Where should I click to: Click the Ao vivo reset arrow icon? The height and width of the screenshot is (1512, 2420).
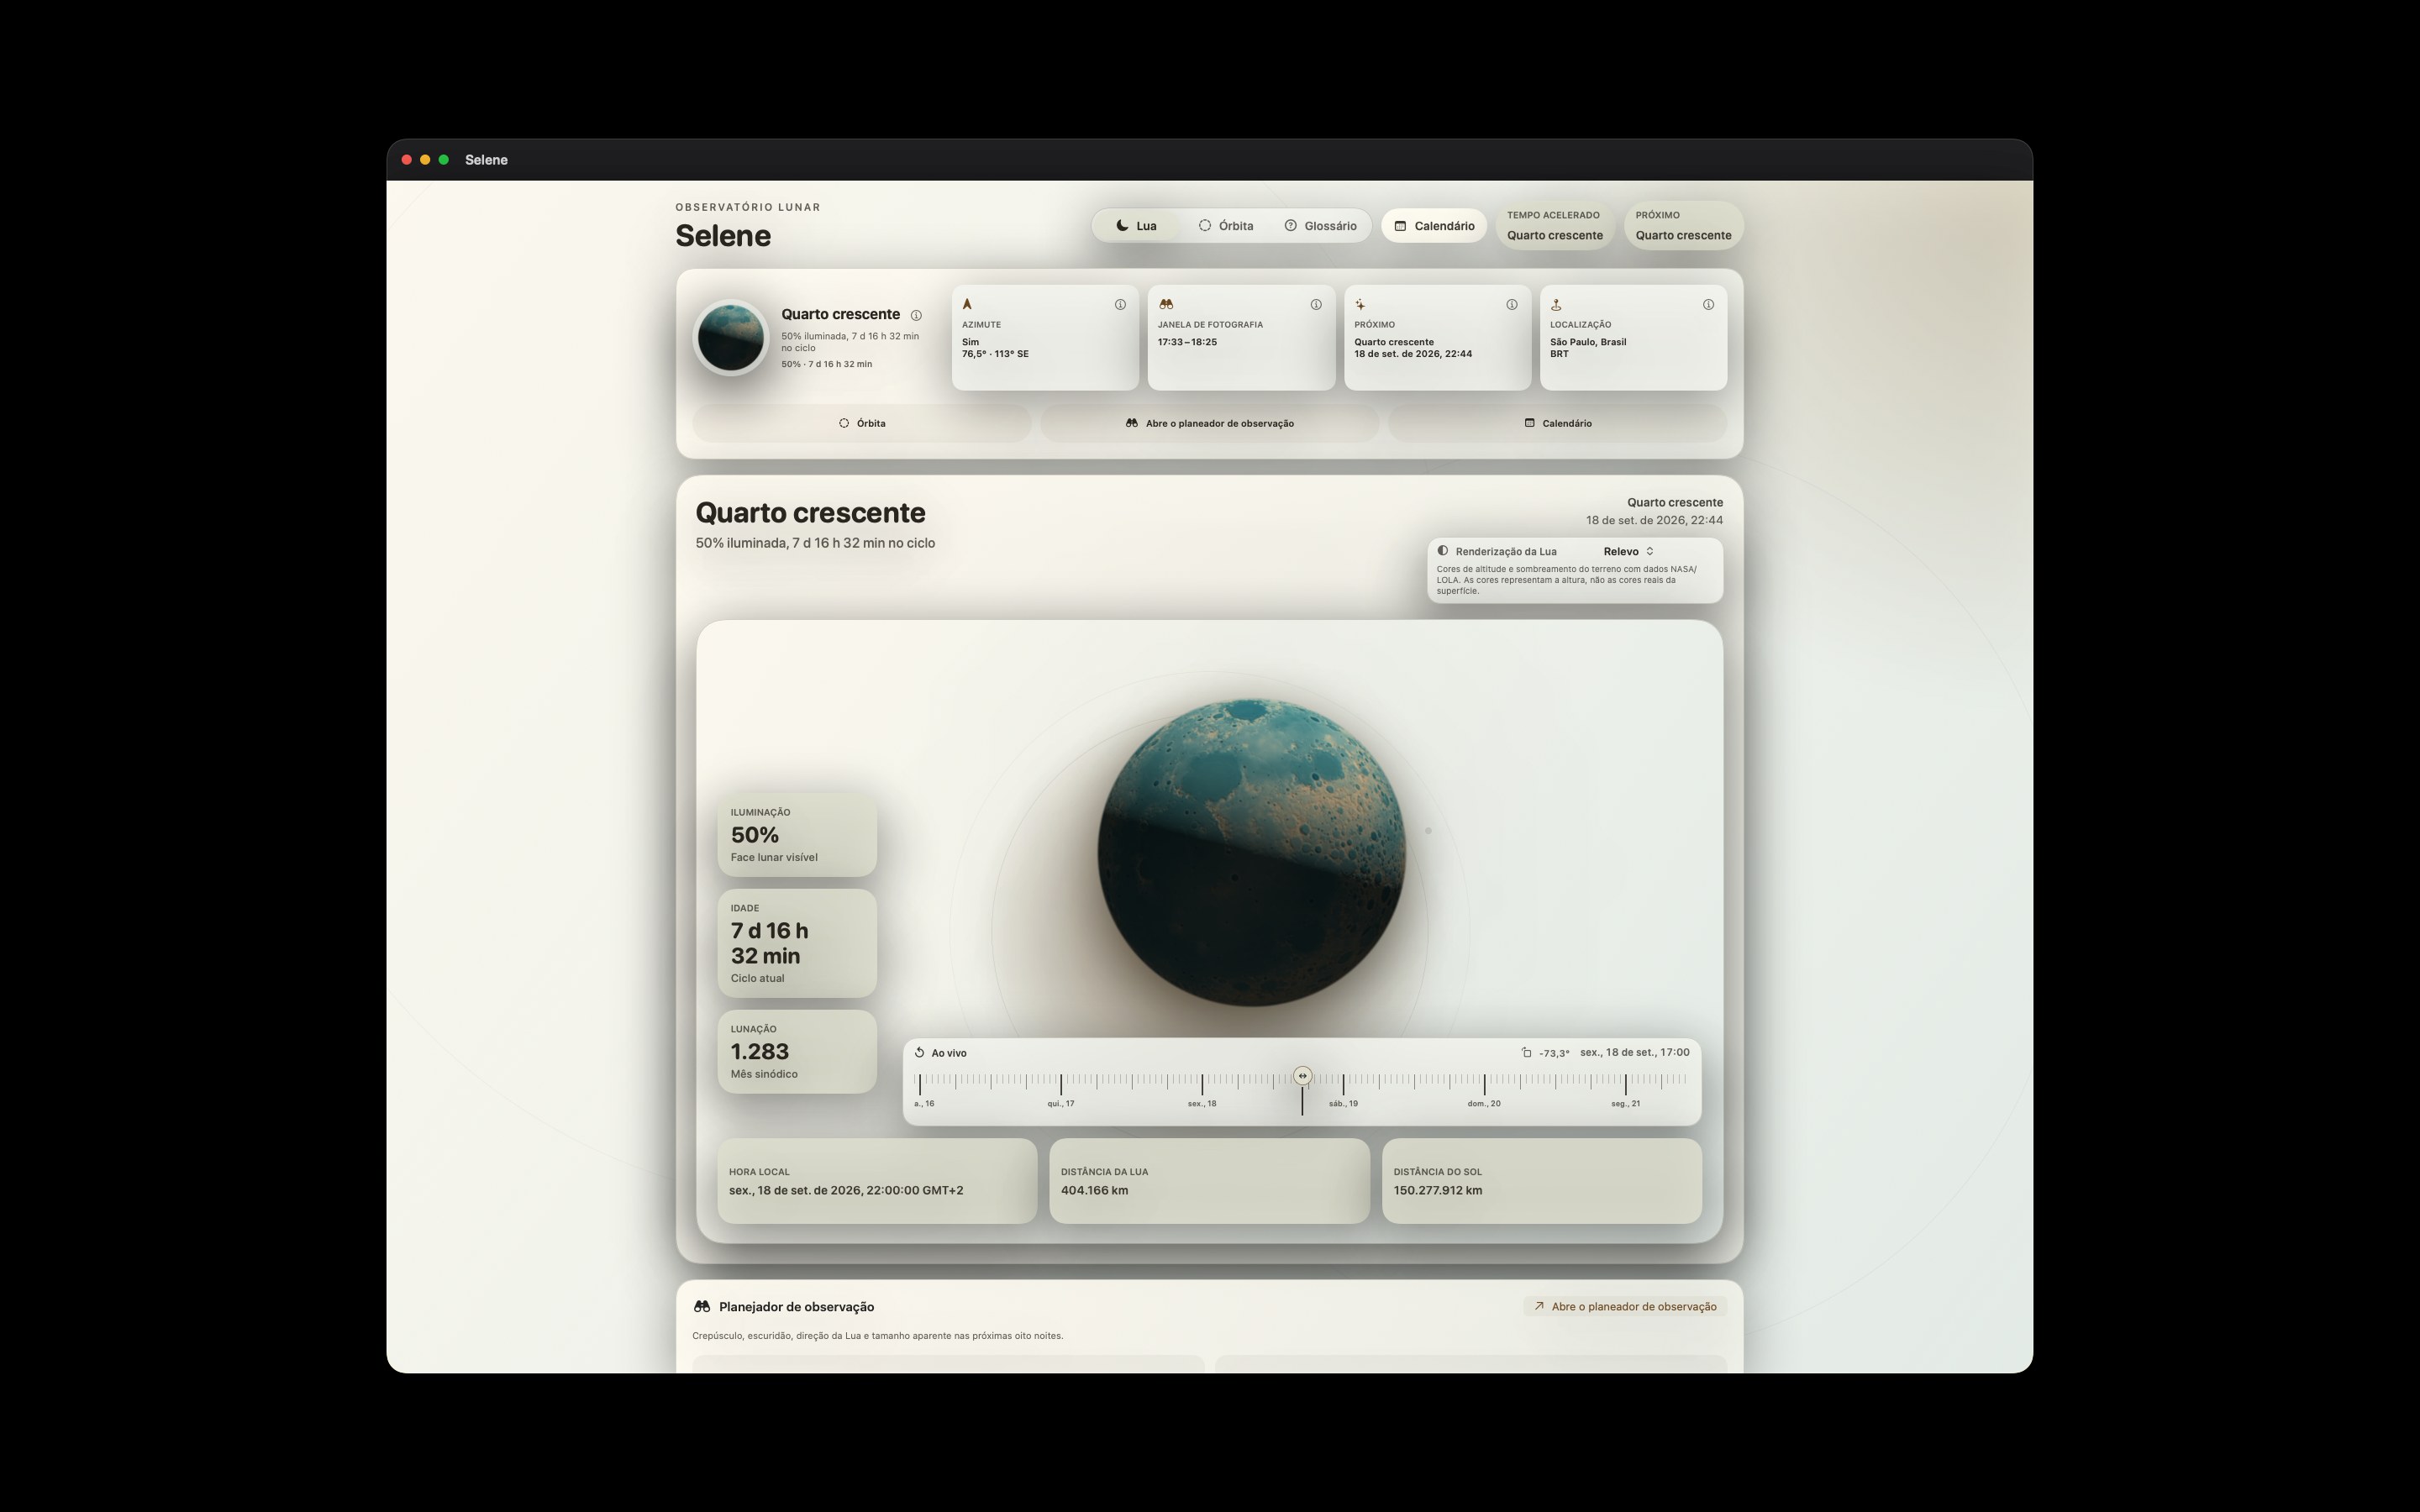click(x=919, y=1052)
